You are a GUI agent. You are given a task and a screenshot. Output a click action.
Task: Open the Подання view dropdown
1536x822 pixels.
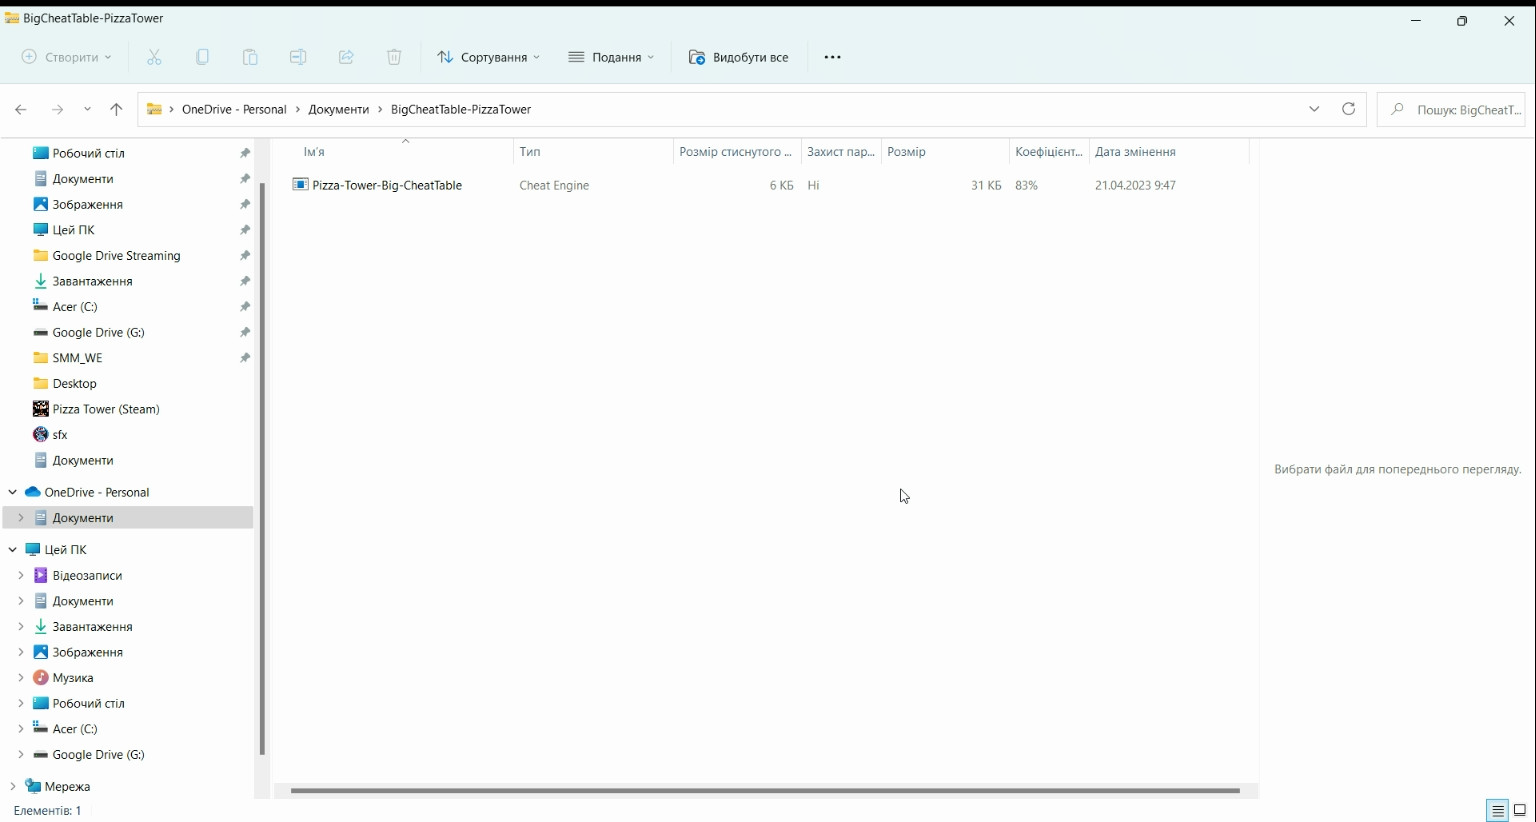pyautogui.click(x=611, y=57)
